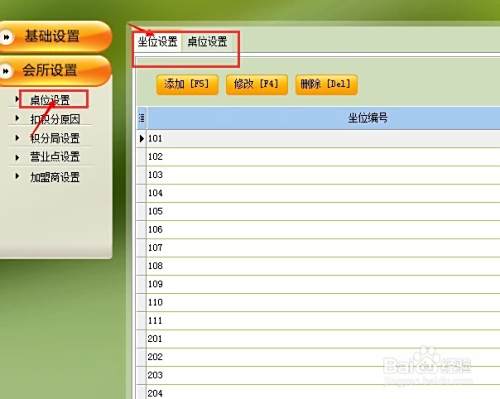Click the 添加 [F5] button

[187, 84]
